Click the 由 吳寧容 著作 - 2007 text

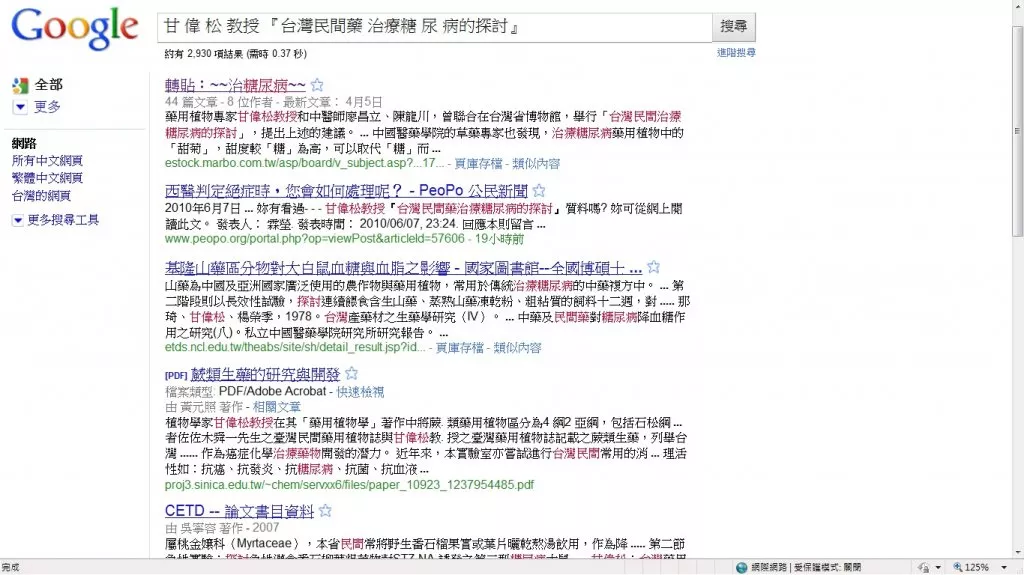[222, 528]
